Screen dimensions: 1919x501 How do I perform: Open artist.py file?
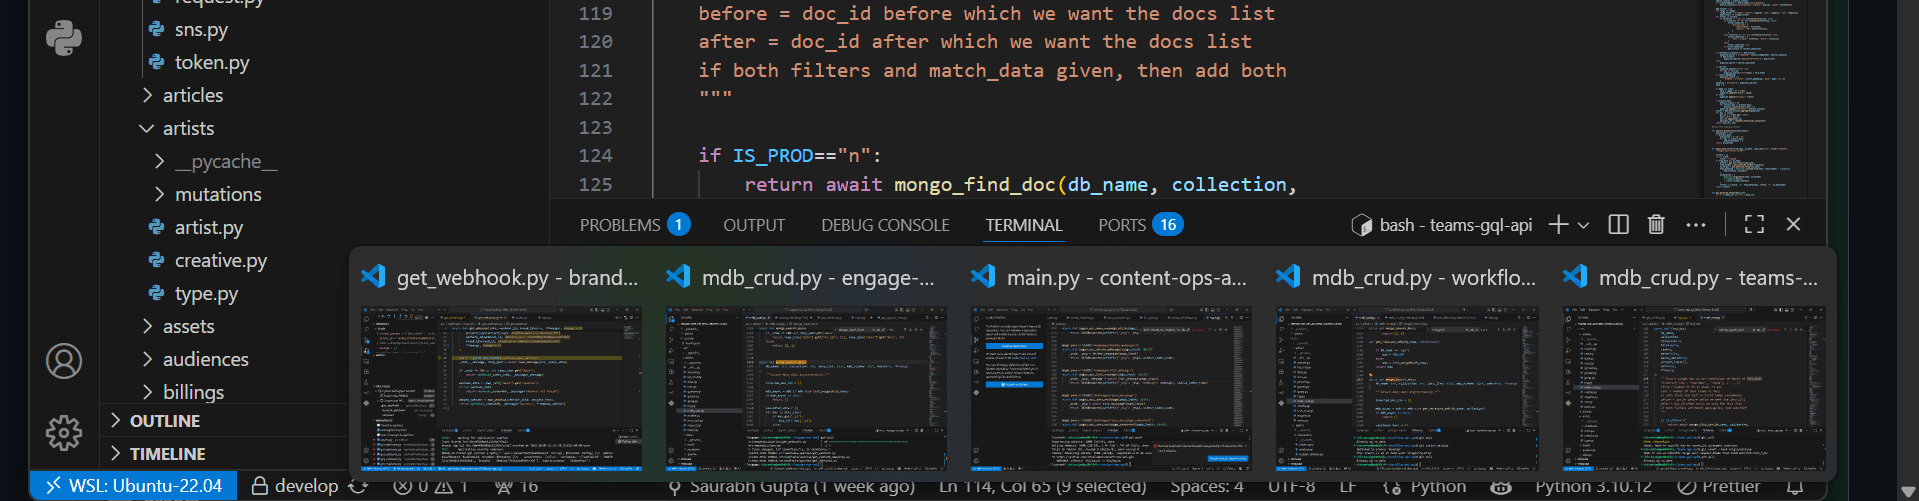click(x=209, y=227)
